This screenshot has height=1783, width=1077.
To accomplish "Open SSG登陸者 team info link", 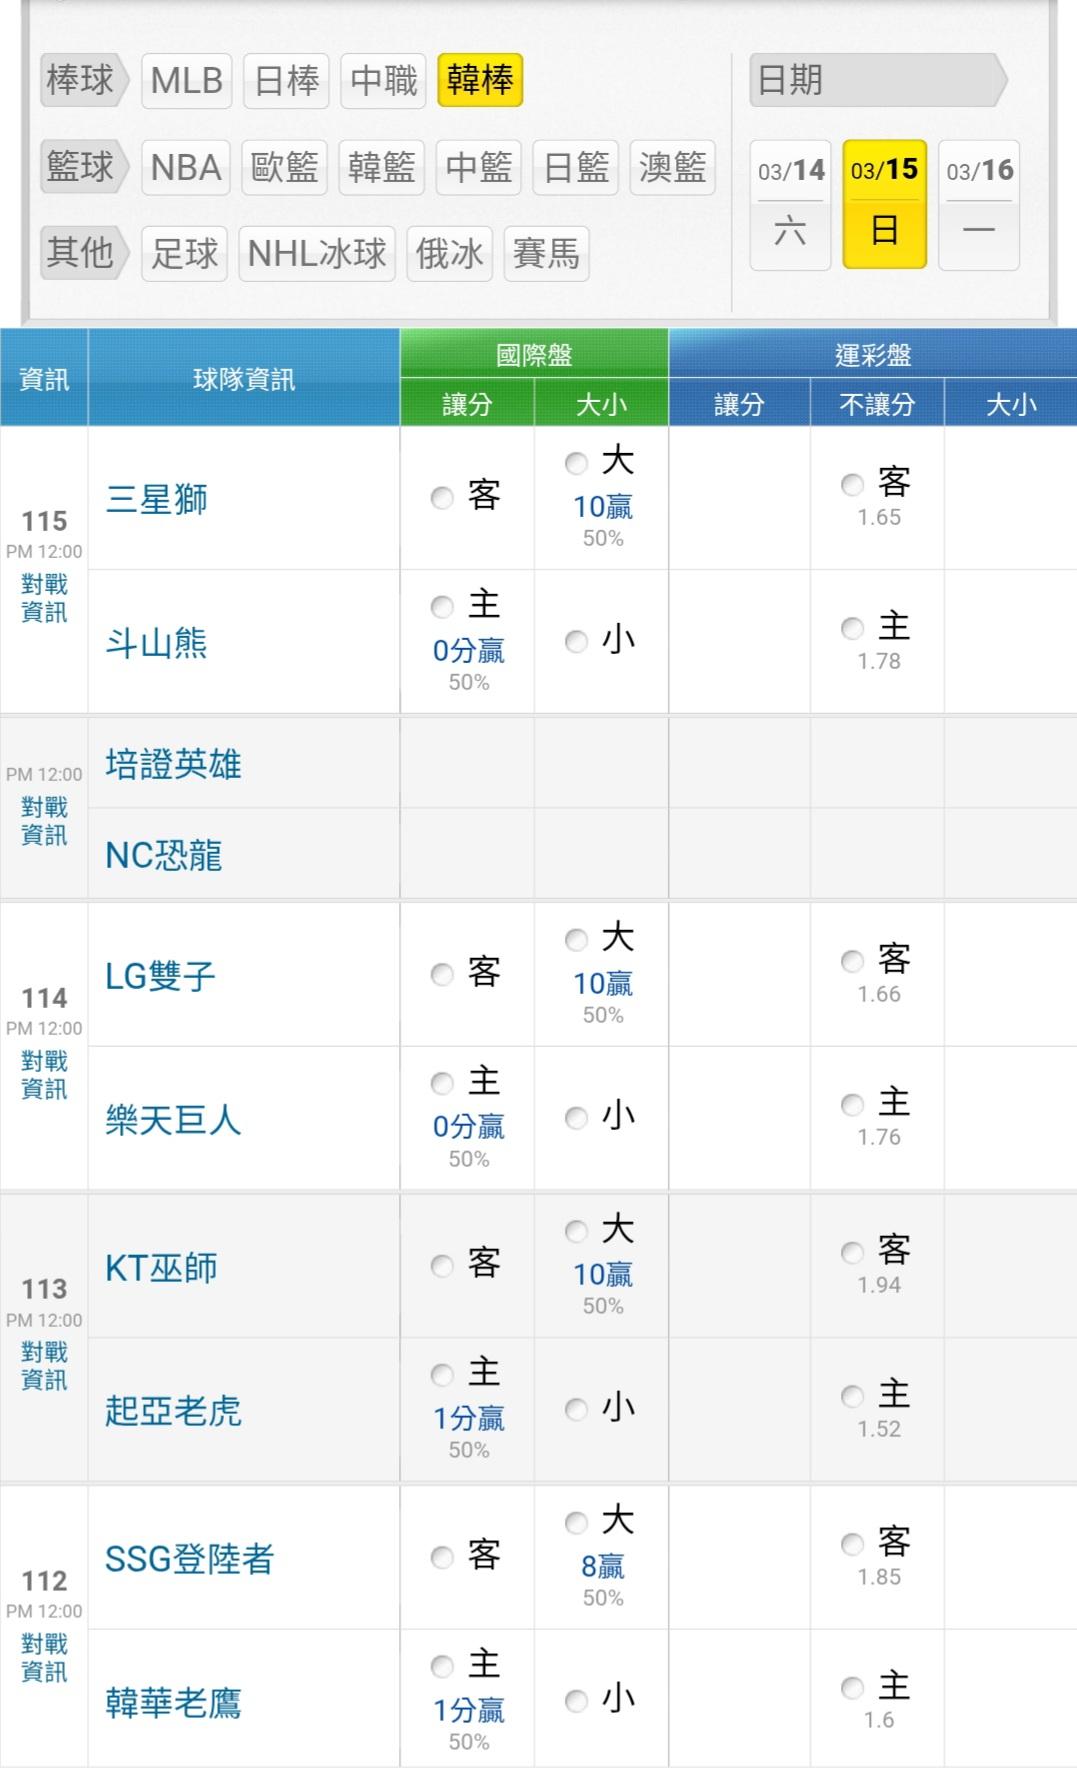I will (189, 1559).
